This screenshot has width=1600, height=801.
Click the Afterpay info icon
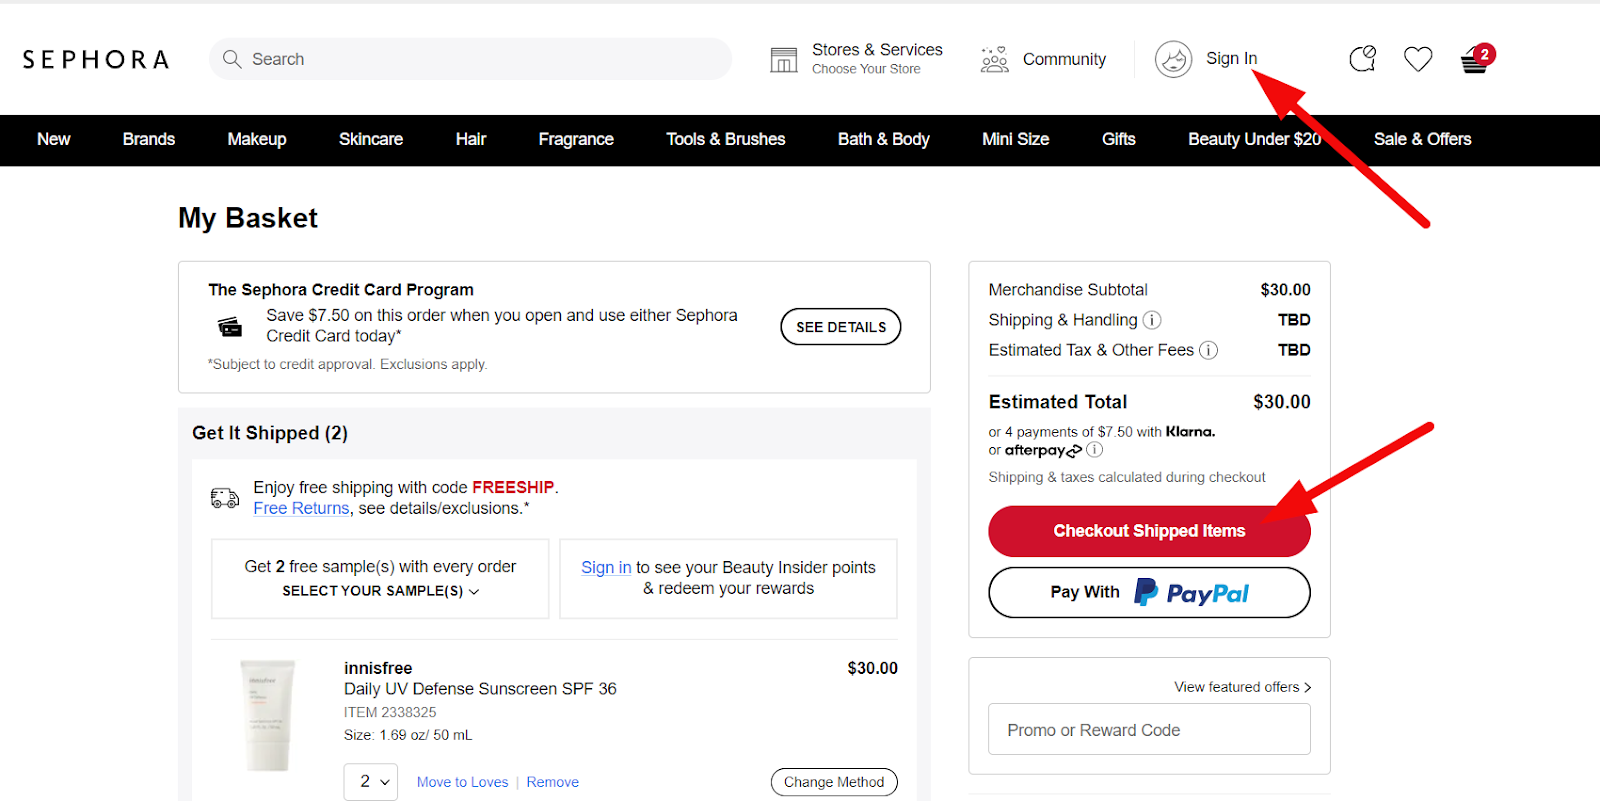pyautogui.click(x=1095, y=450)
